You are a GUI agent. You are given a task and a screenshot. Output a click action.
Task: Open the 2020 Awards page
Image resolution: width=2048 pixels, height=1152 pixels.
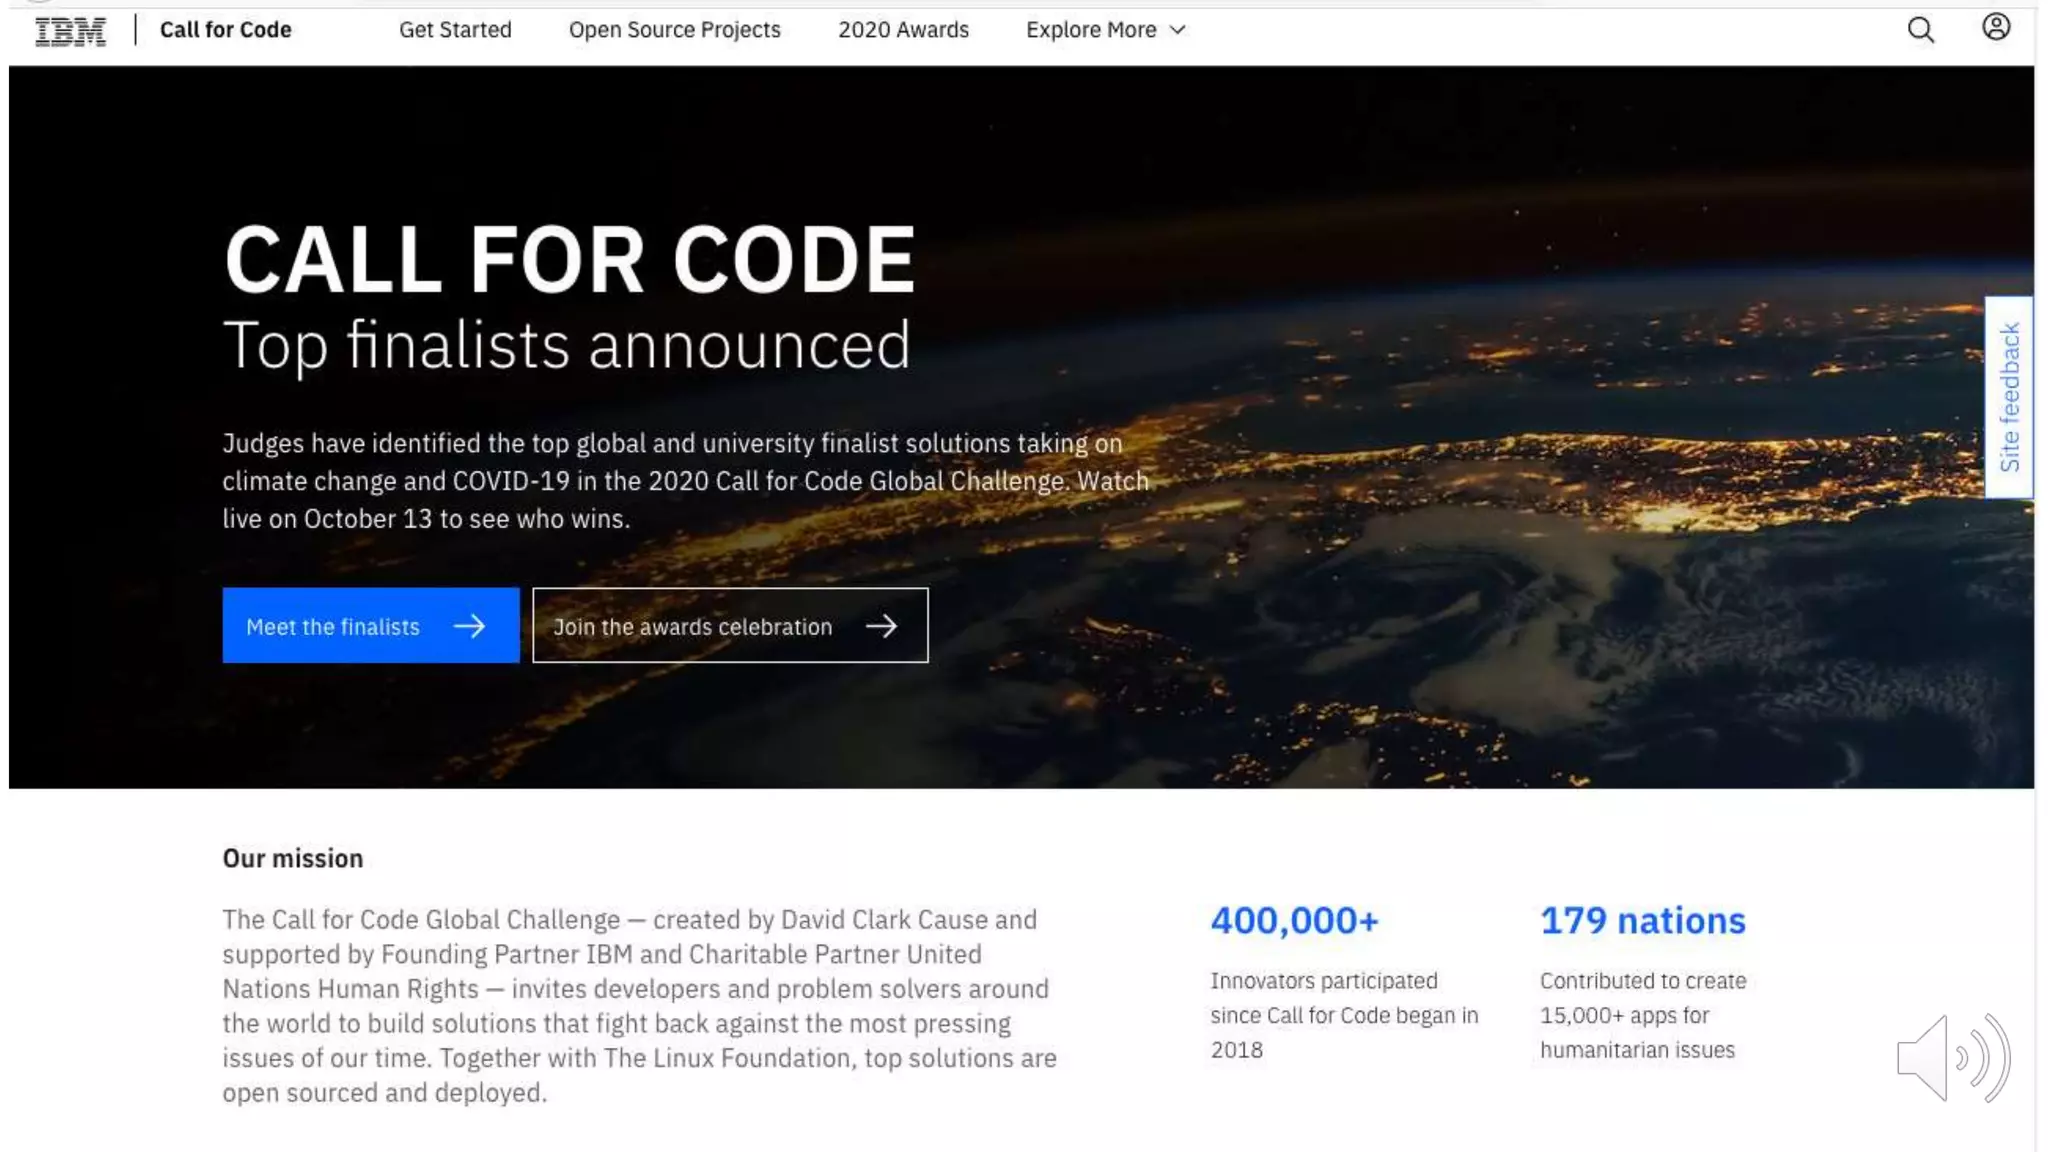pos(903,30)
